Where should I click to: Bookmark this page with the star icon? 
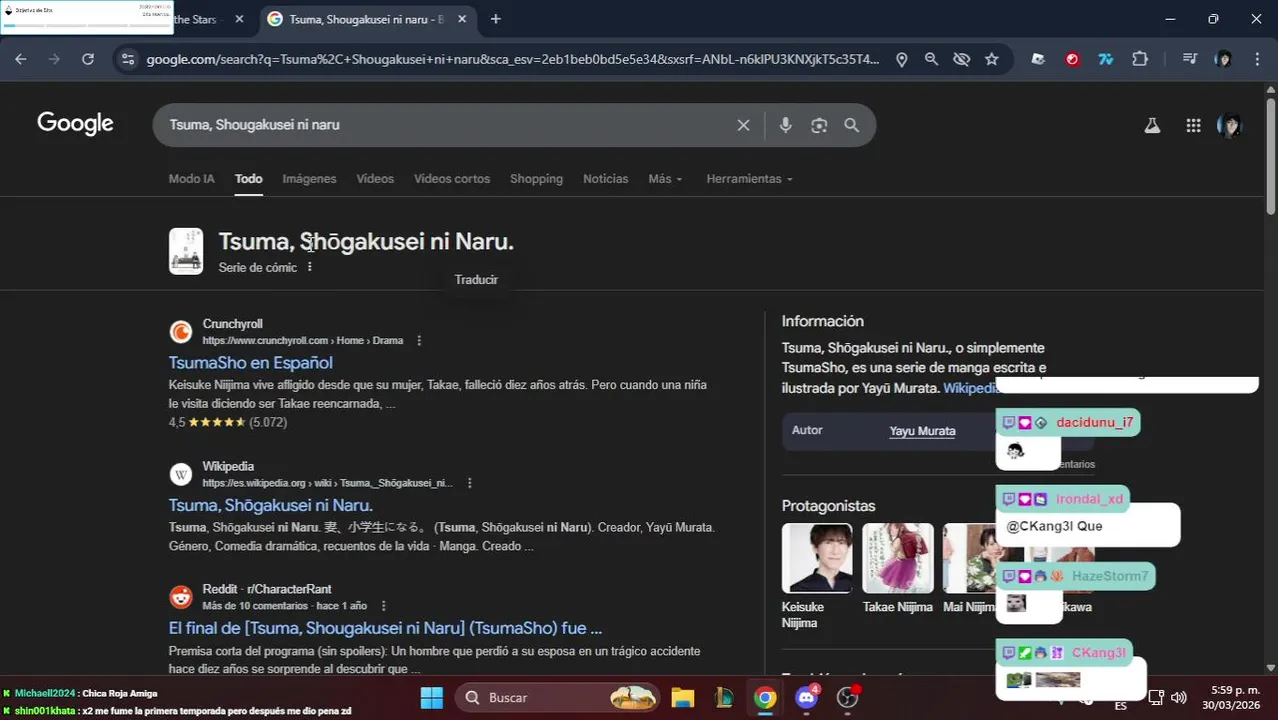(991, 59)
